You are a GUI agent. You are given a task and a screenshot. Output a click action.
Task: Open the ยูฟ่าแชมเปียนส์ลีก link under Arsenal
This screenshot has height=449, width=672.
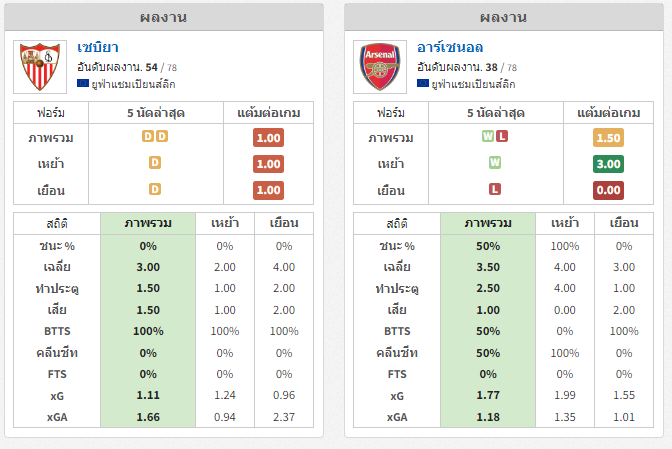(473, 84)
